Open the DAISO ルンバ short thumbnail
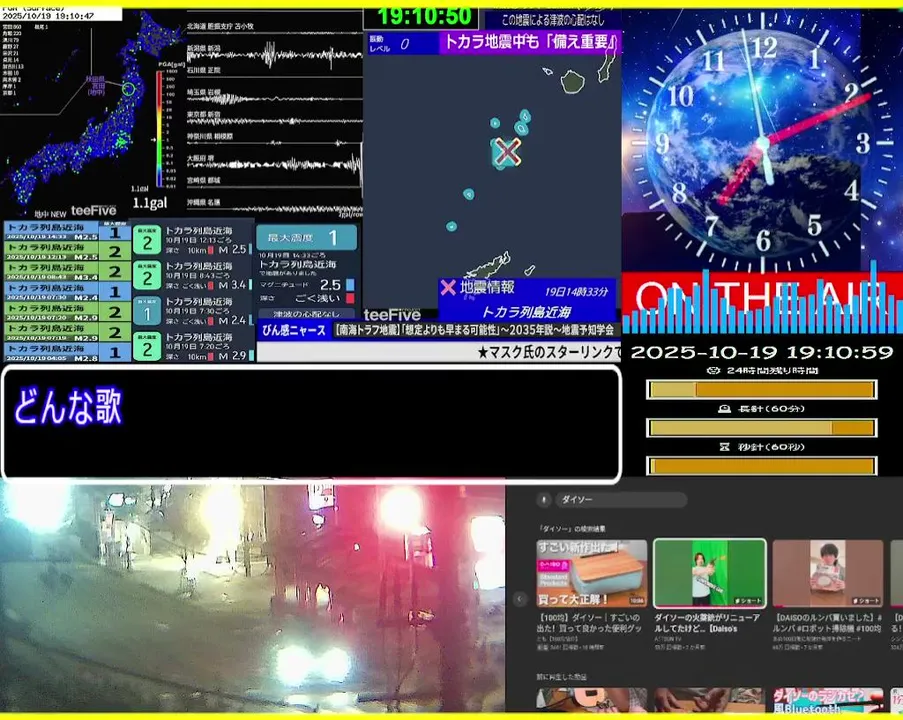This screenshot has width=903, height=720. (x=828, y=573)
